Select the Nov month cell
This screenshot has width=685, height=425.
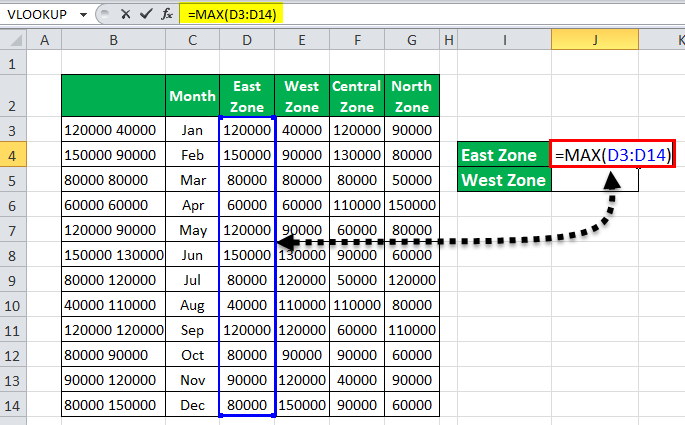point(192,380)
